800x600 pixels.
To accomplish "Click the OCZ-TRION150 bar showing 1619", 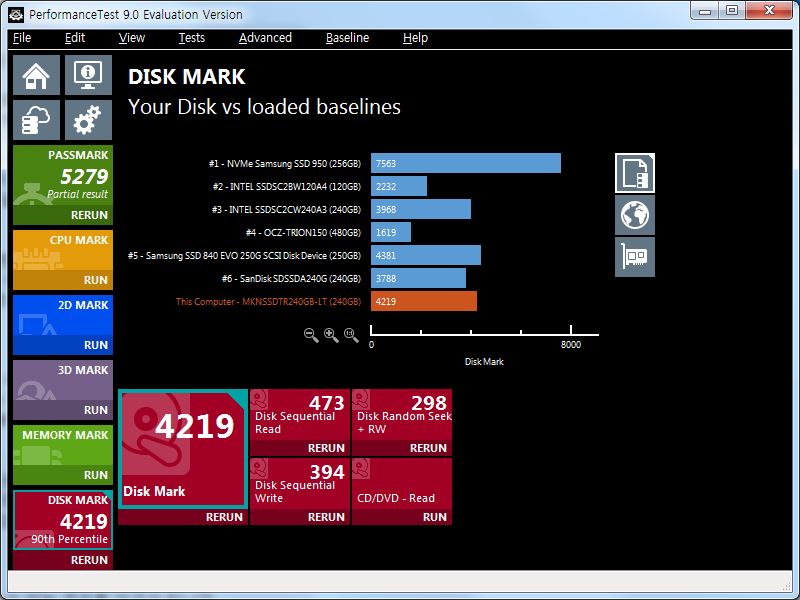I will coord(391,232).
